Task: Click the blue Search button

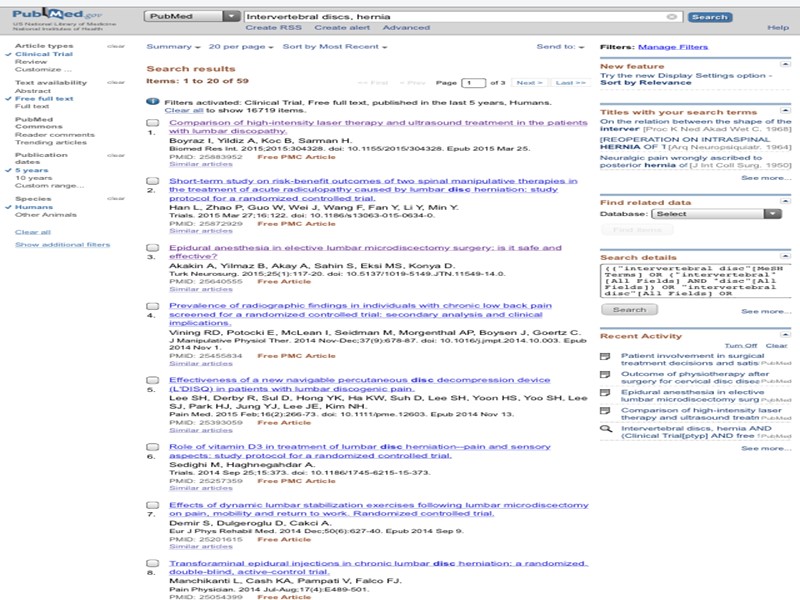Action: click(x=710, y=17)
